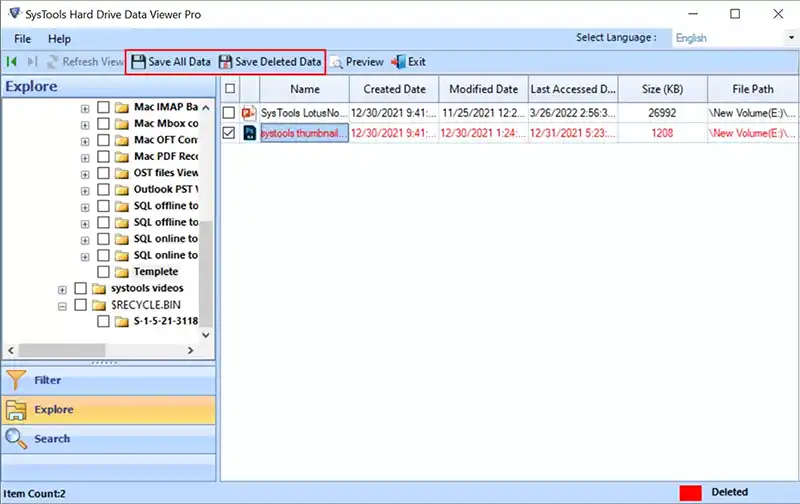Image resolution: width=800 pixels, height=504 pixels.
Task: Check the Outlook PST folder checkbox
Action: [x=104, y=189]
